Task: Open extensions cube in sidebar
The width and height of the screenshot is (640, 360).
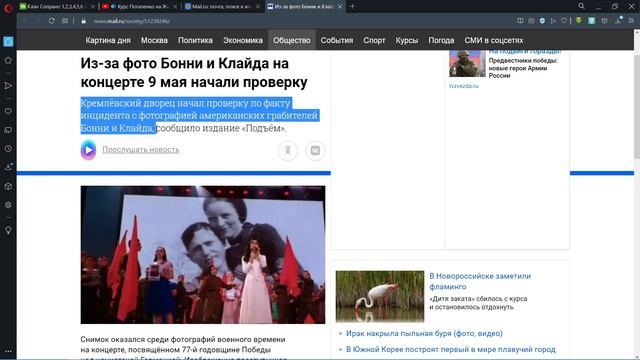Action: coord(8,186)
